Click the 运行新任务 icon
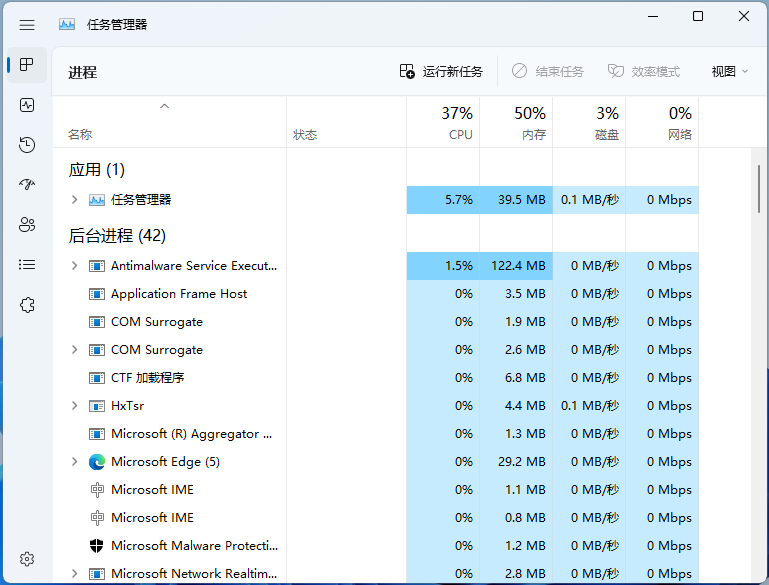This screenshot has height=585, width=769. 407,72
